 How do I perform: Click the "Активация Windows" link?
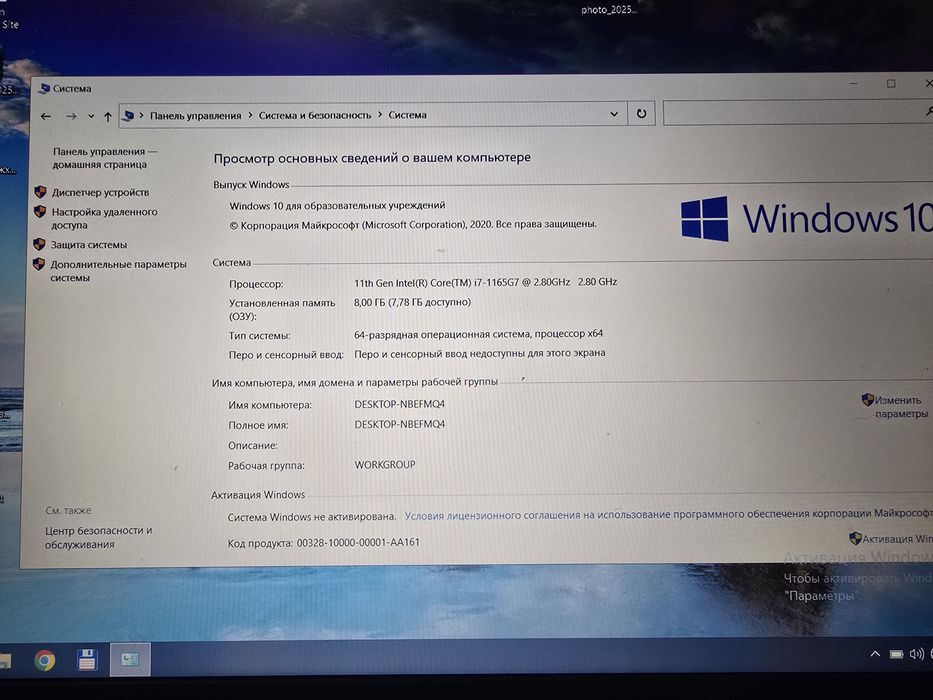(897, 539)
